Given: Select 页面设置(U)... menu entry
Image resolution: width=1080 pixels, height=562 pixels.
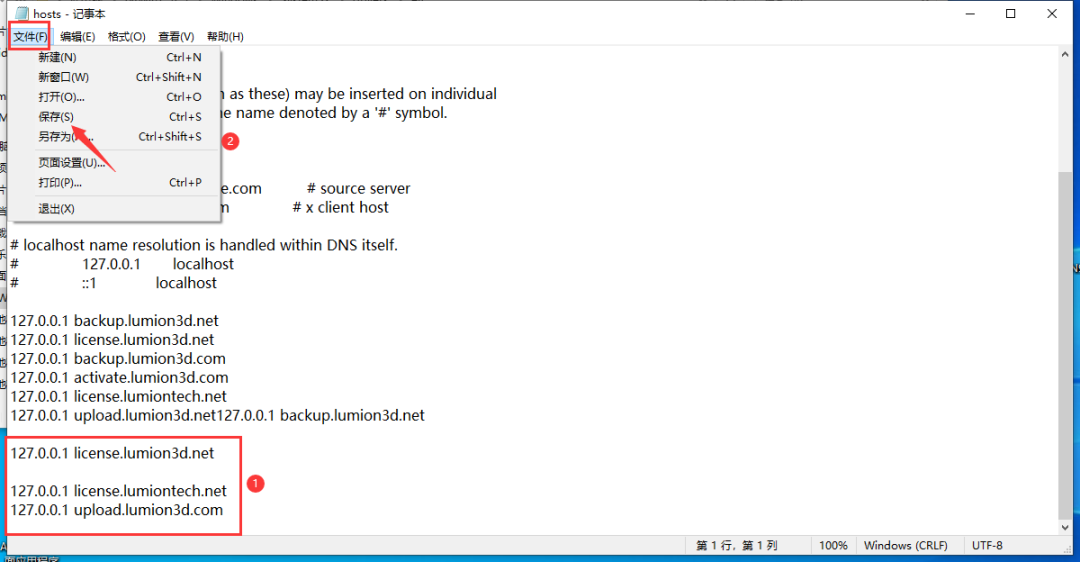Looking at the screenshot, I should (72, 163).
